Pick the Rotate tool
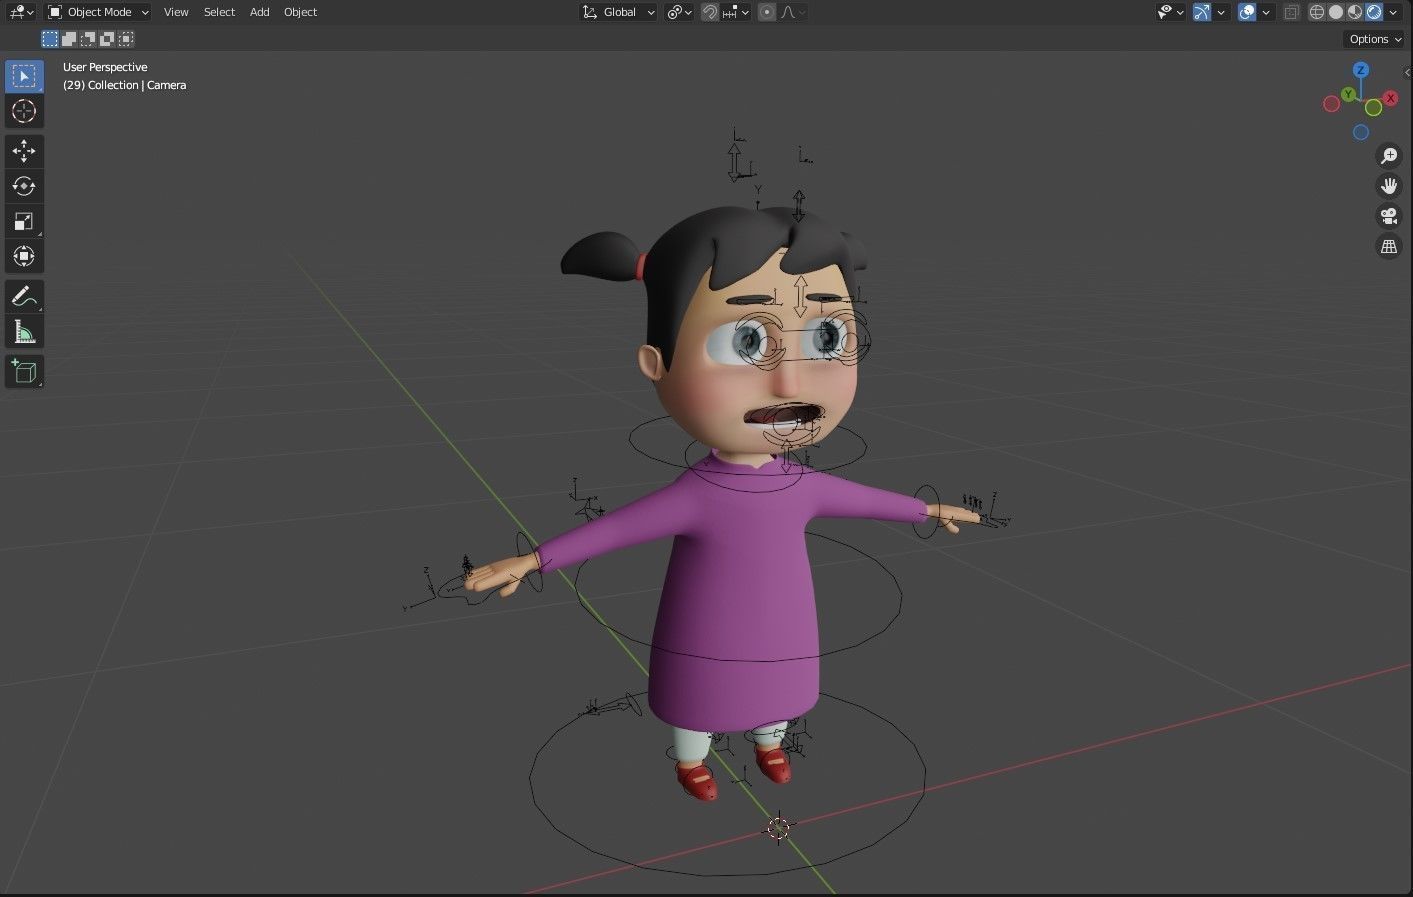Screen dimensions: 1413x897 [x=24, y=186]
